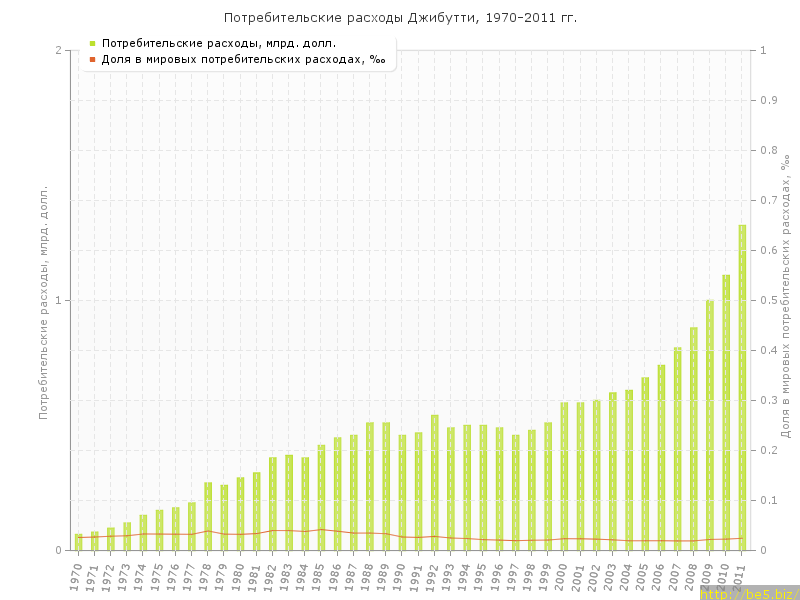Toggle the 'Потребительские расходы, млрд. долл.' legend entry
Image resolution: width=800 pixels, height=600 pixels.
(x=218, y=43)
